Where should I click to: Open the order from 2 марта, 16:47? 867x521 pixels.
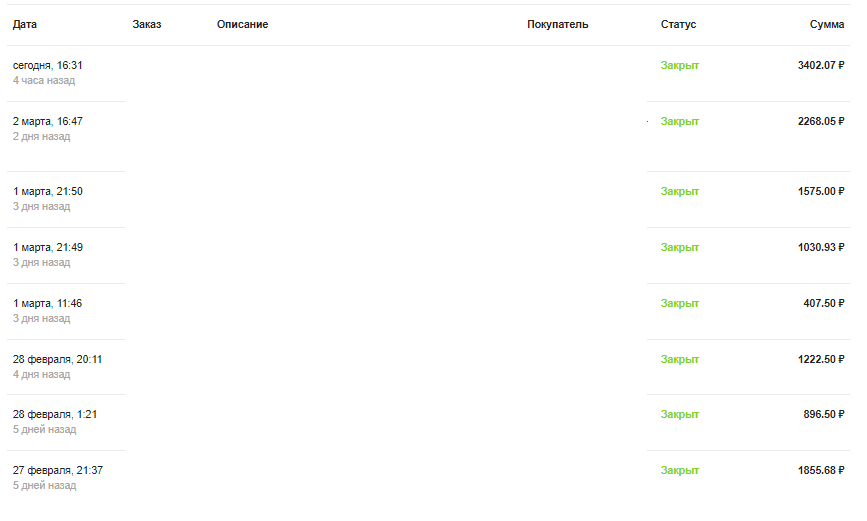point(48,121)
